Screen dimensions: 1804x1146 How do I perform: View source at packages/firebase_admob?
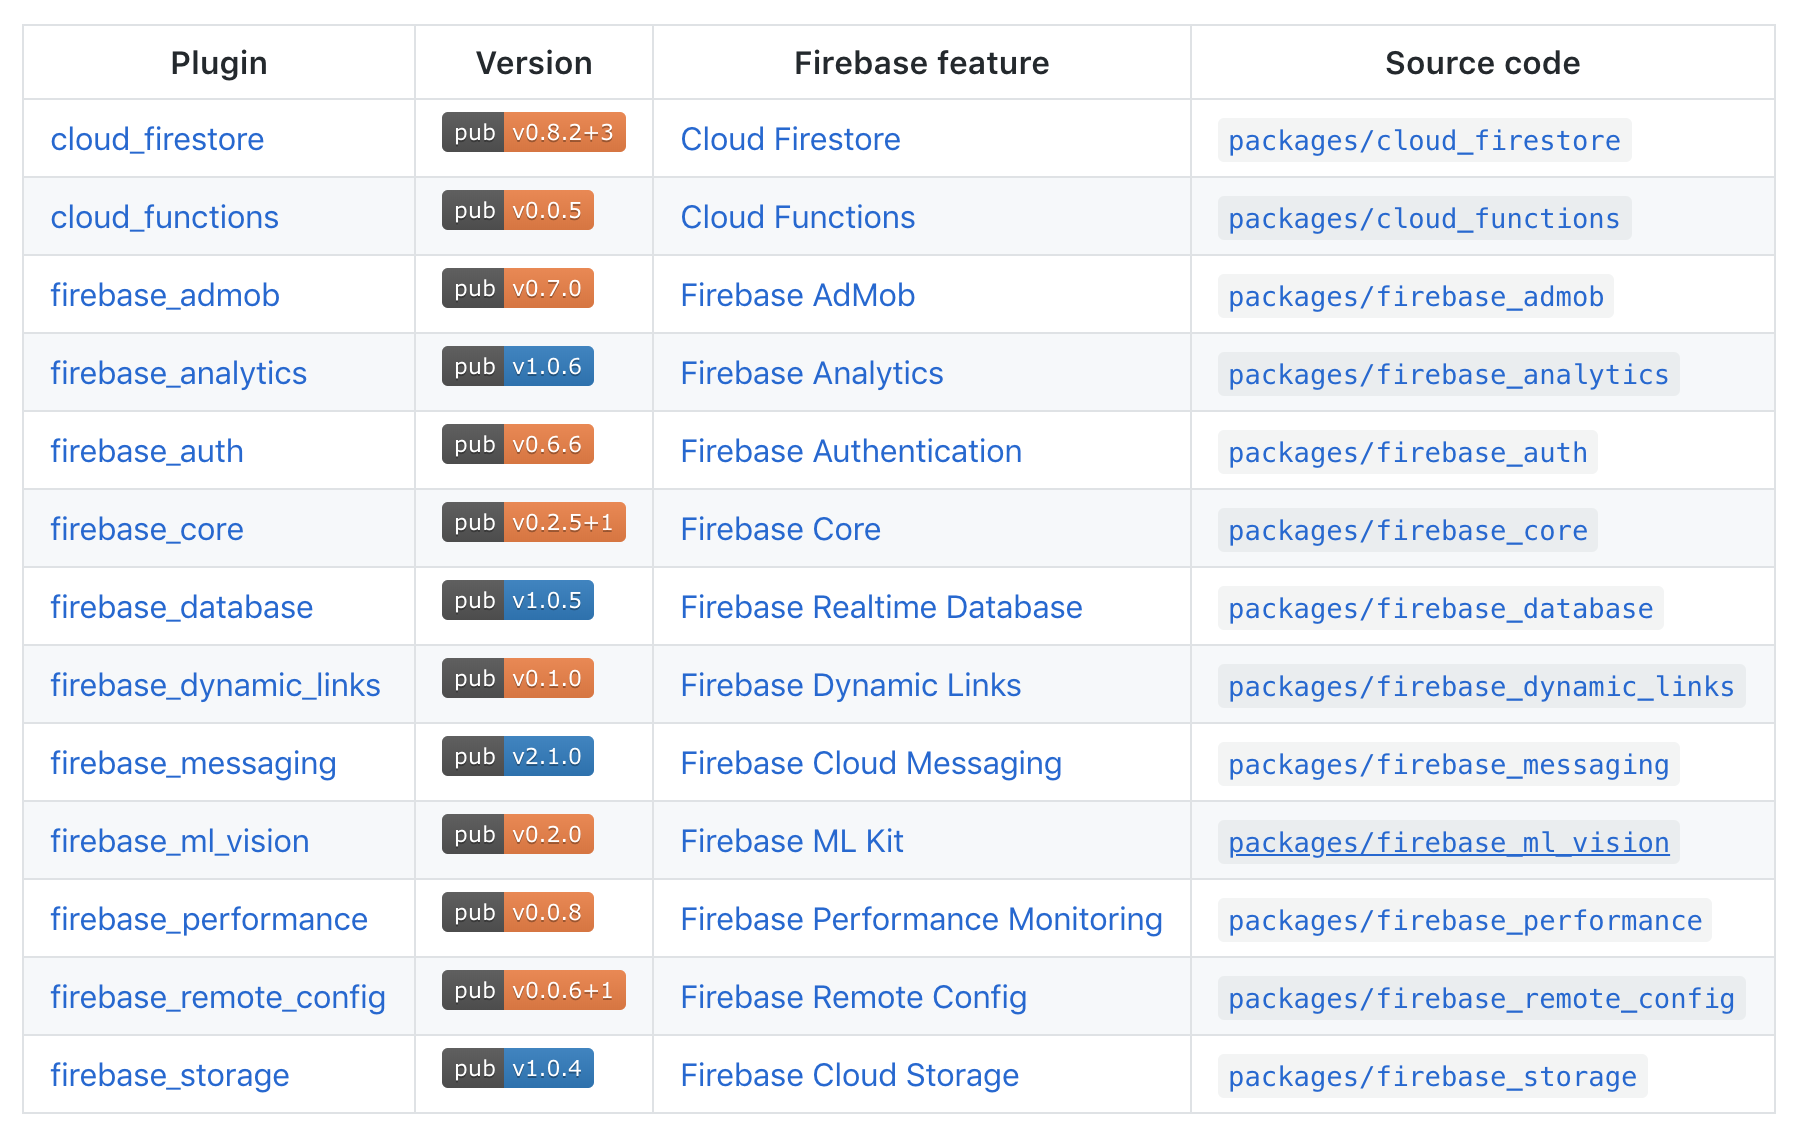pyautogui.click(x=1416, y=296)
